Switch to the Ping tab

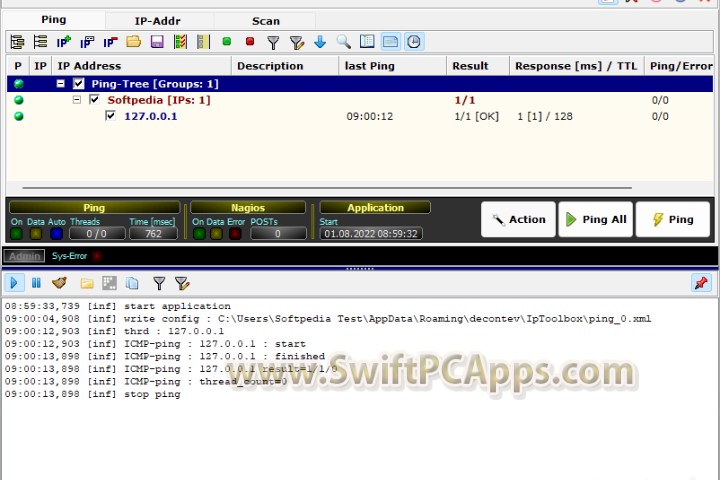pyautogui.click(x=54, y=20)
